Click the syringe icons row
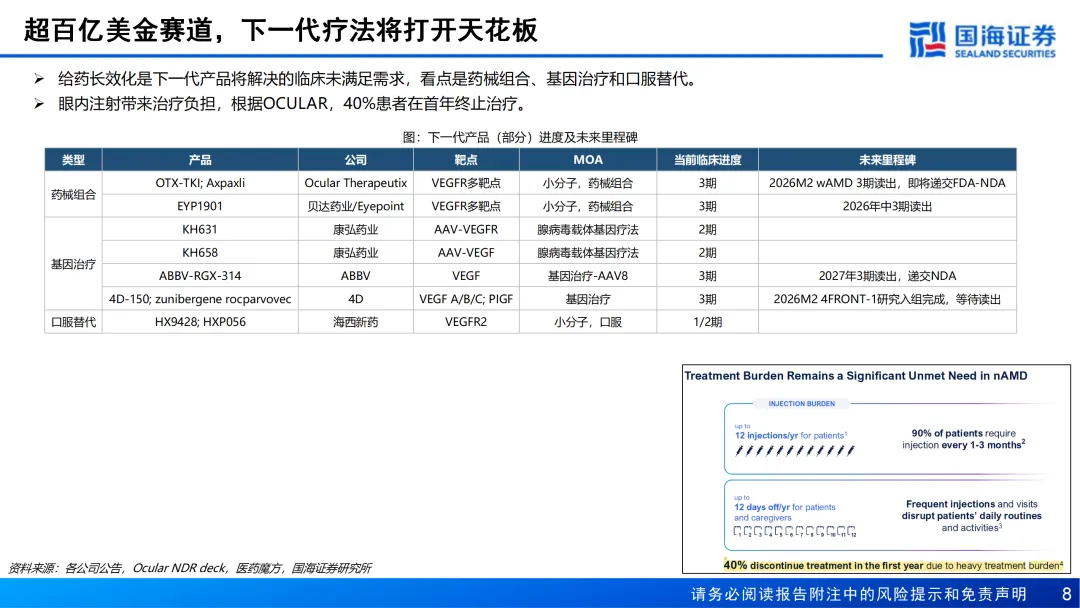This screenshot has height=608, width=1080. [x=795, y=451]
